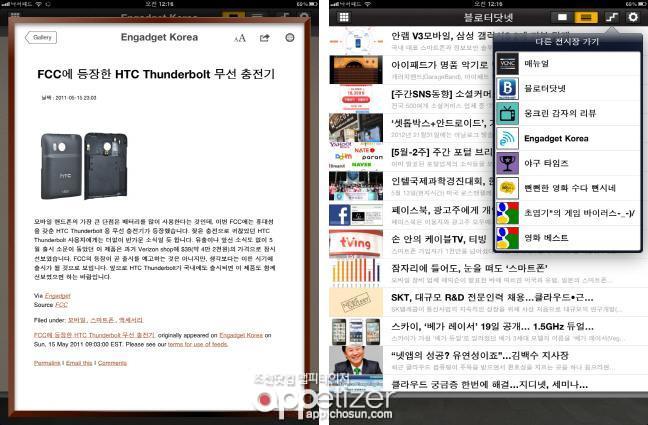Tap the stamped paper thumbnail for SKT
Screen dimensions: 648x425
356,302
